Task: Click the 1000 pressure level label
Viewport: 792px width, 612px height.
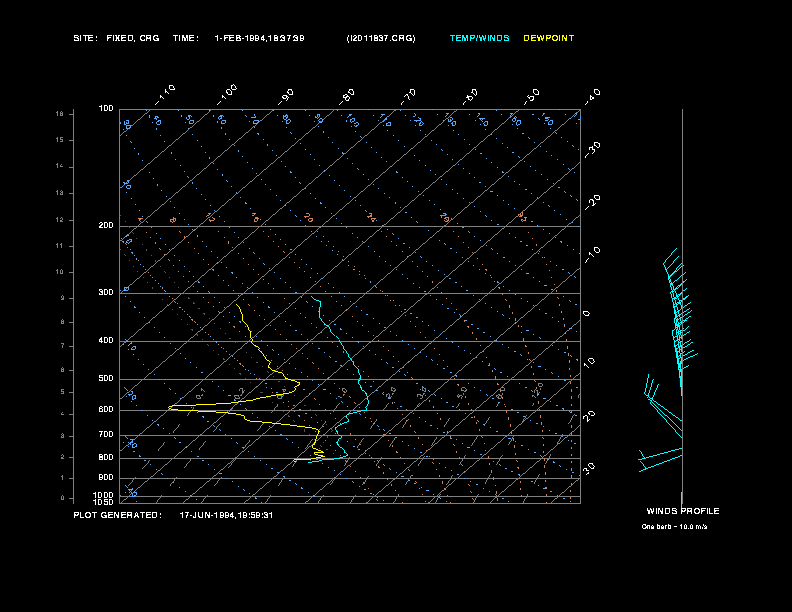Action: (x=104, y=495)
